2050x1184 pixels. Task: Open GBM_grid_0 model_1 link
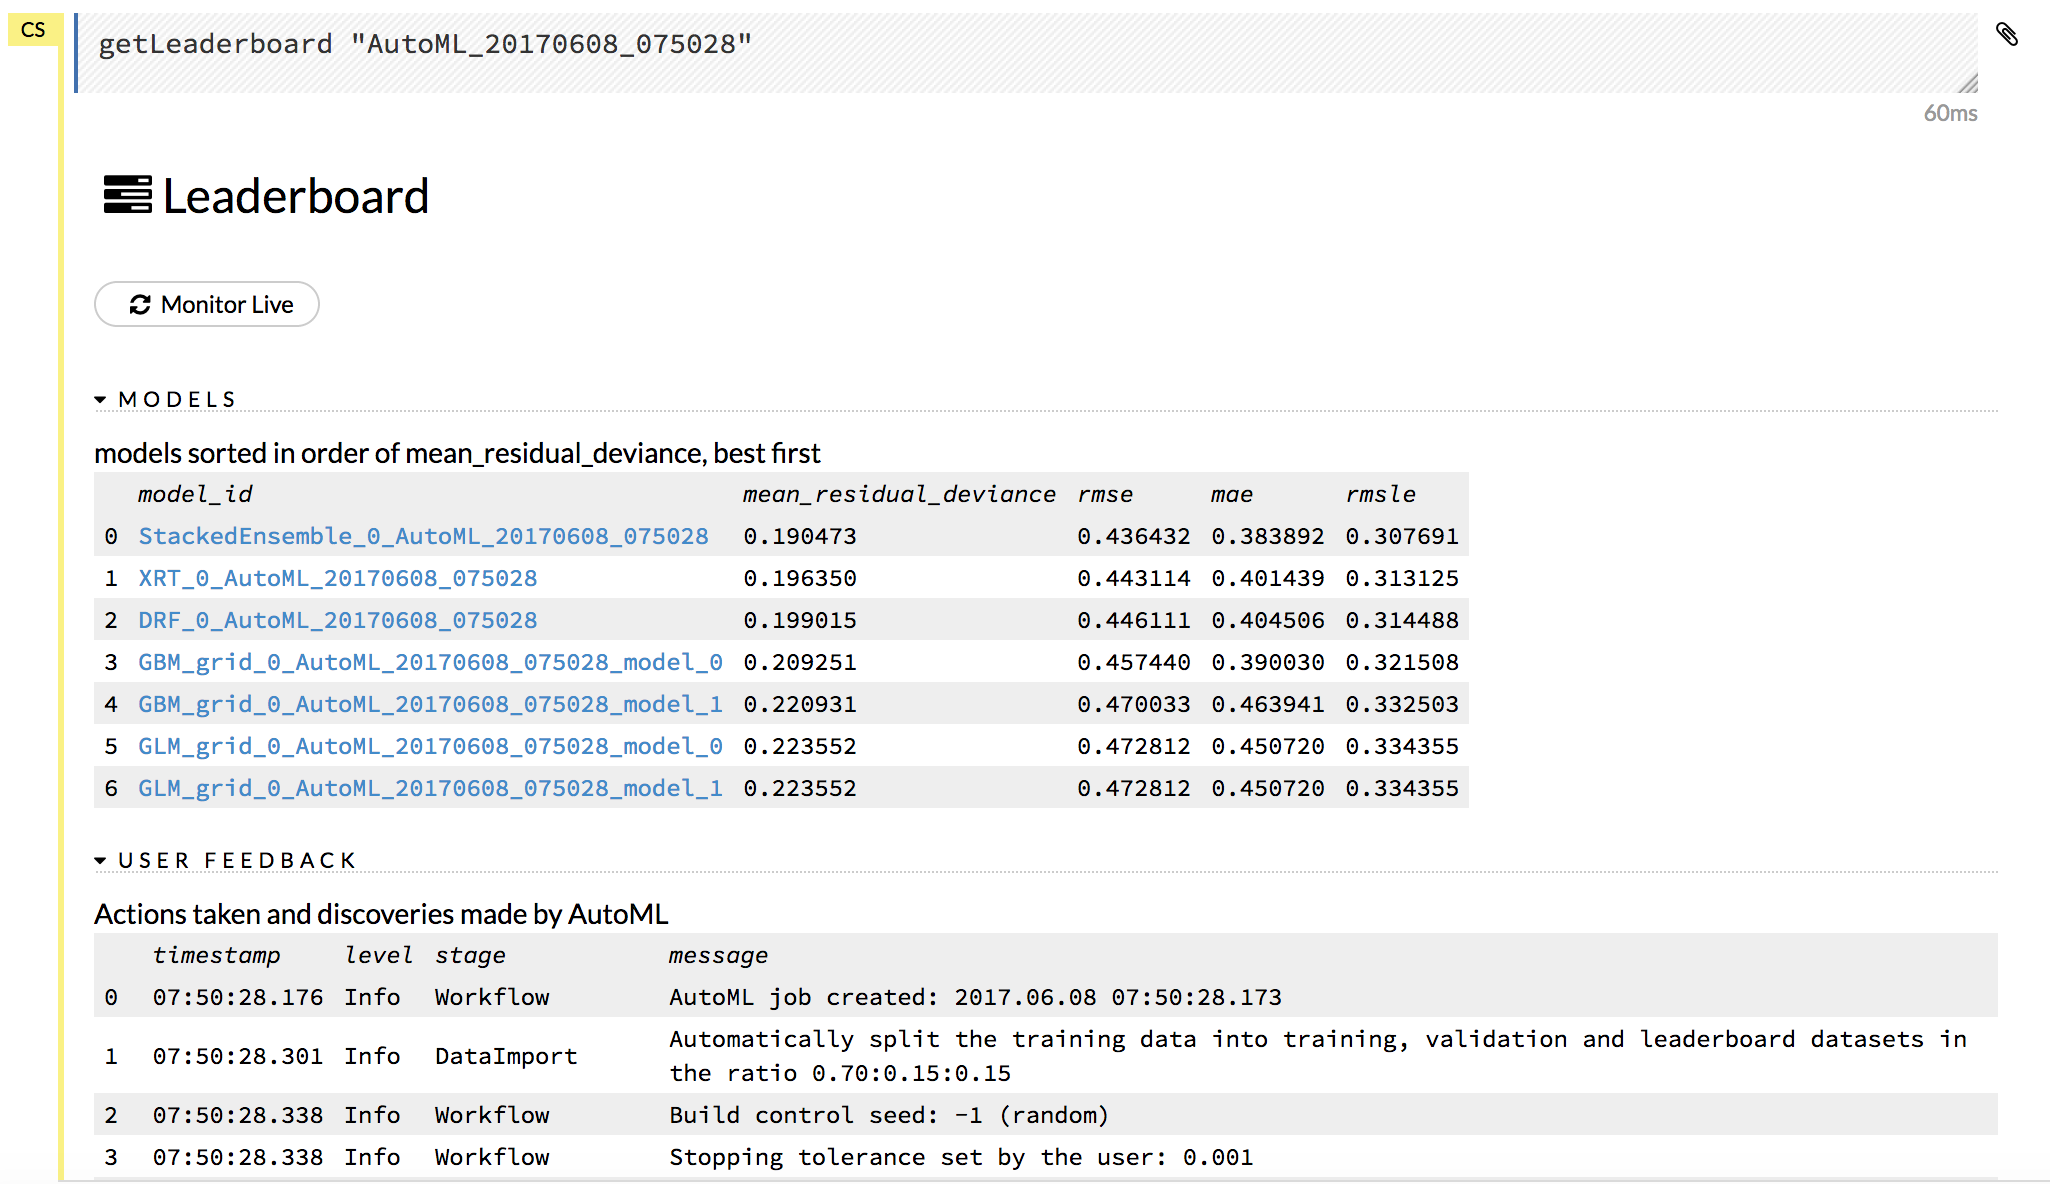430,704
